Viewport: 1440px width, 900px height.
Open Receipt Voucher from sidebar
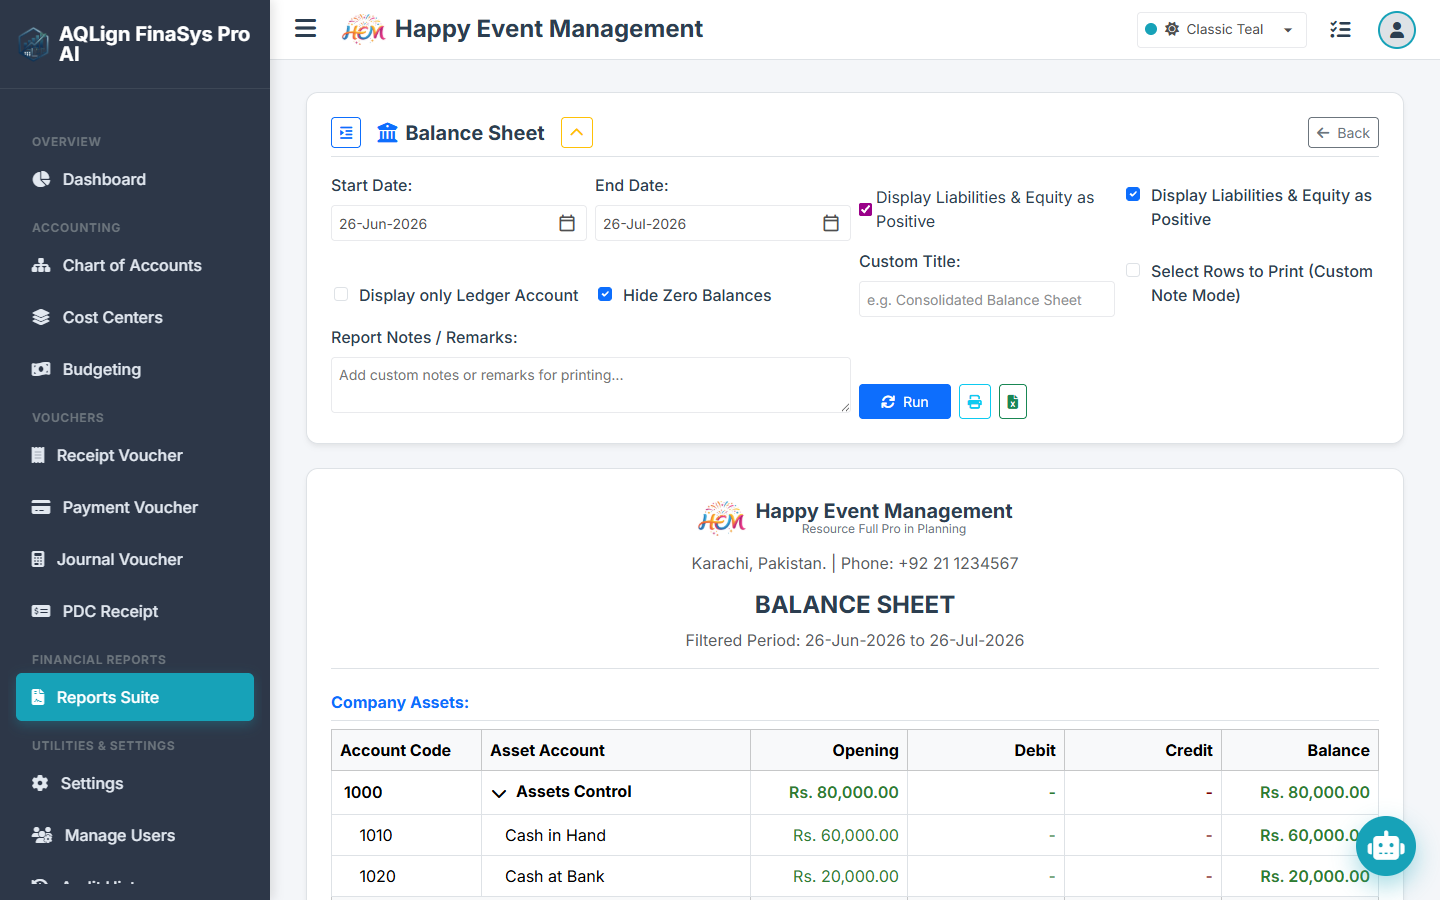point(135,455)
